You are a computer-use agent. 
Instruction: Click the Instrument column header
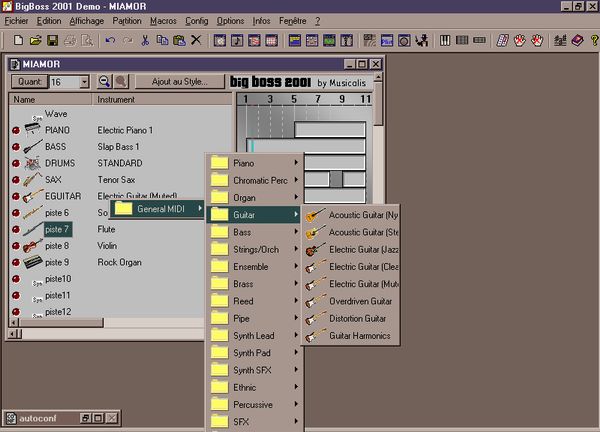tap(162, 99)
